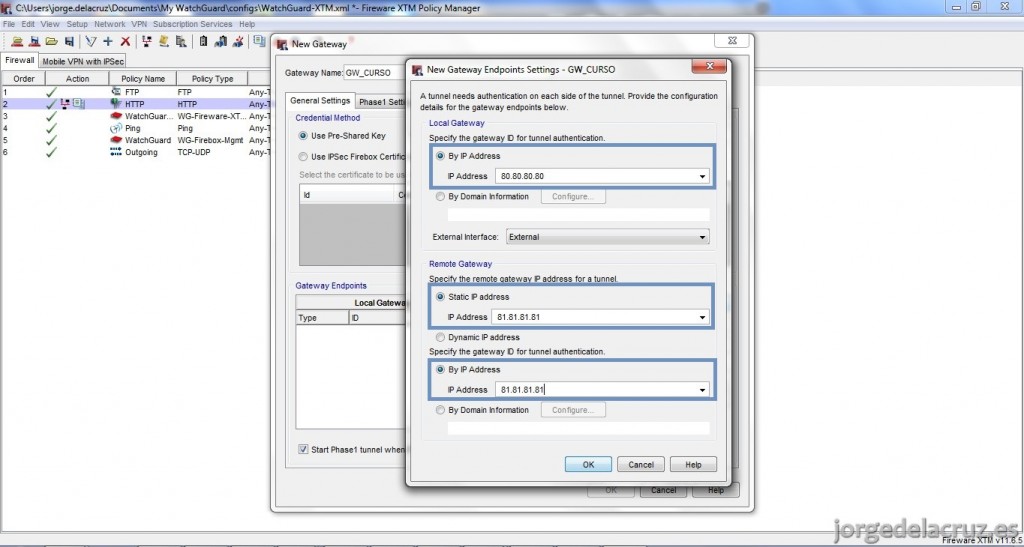This screenshot has width=1024, height=547.
Task: Select Local Gateway By IP Address radio
Action: click(440, 156)
